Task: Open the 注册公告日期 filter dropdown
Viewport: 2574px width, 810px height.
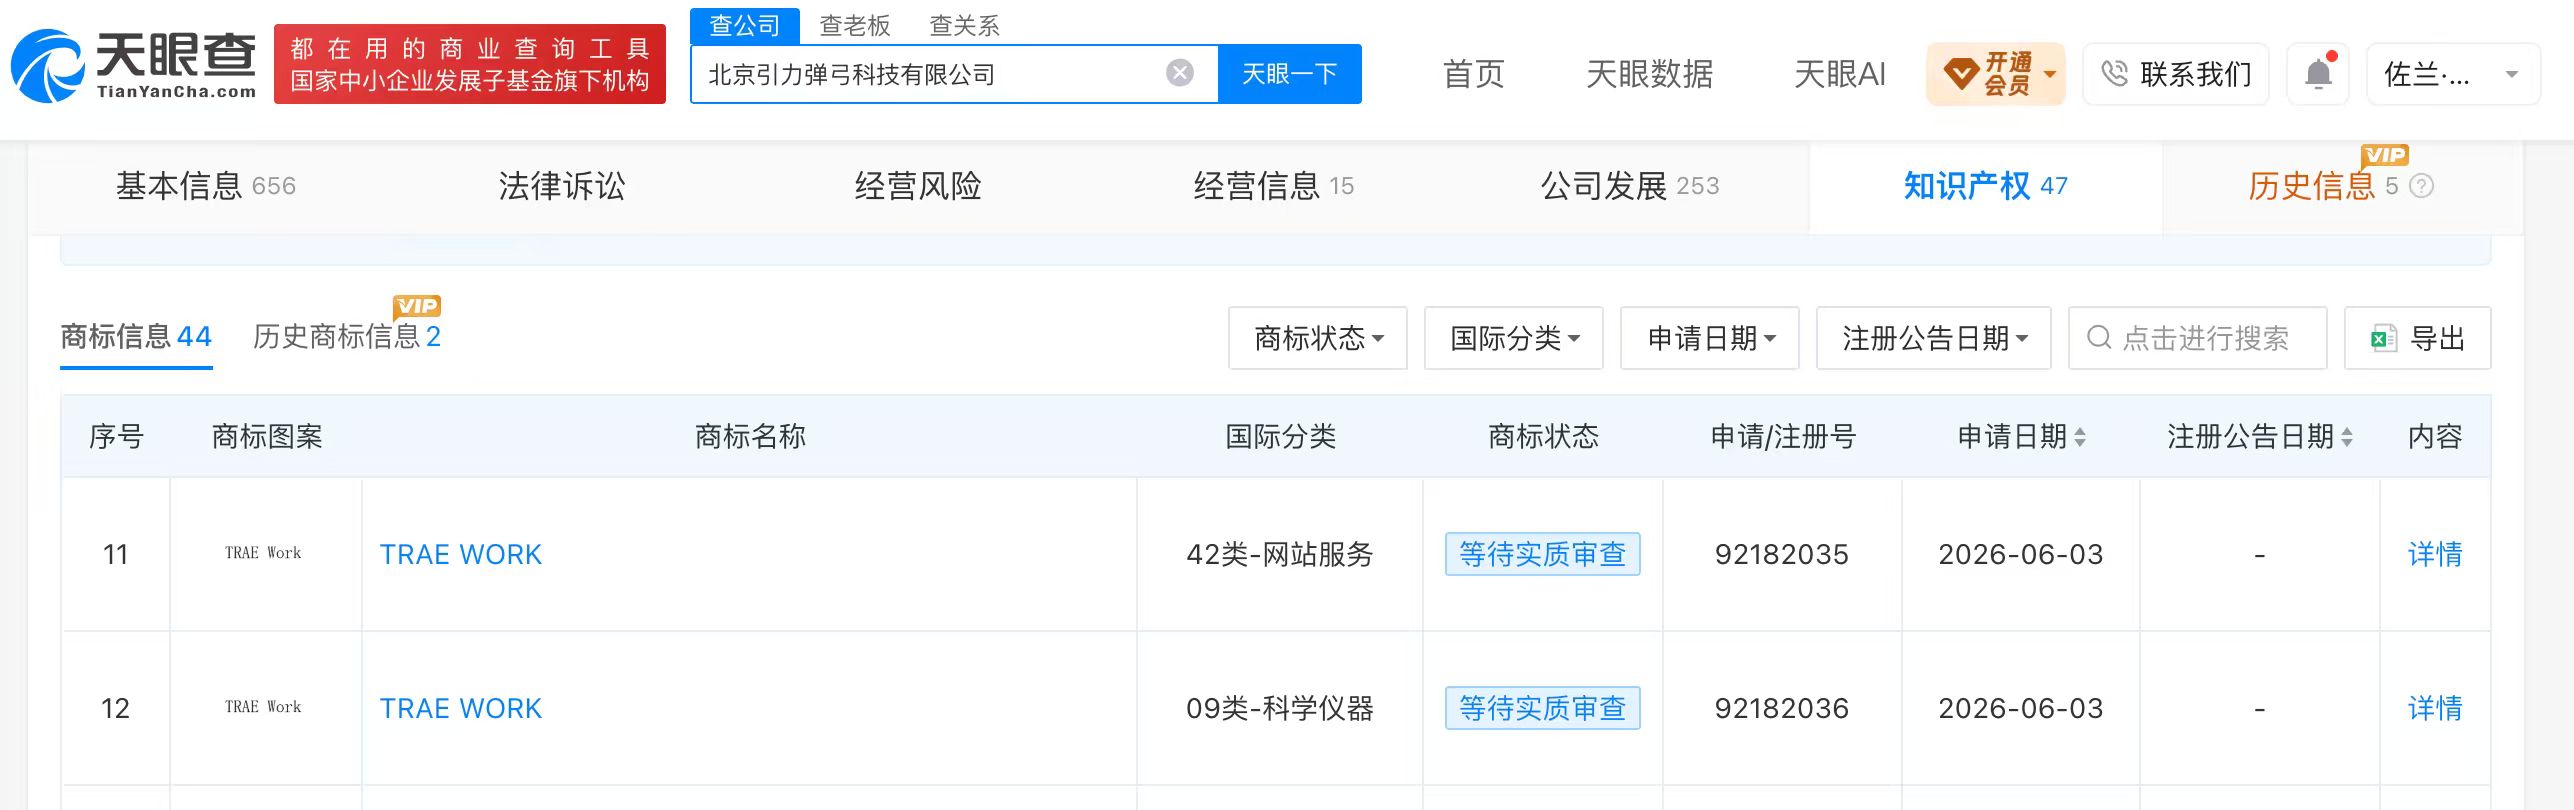Action: (x=1934, y=338)
